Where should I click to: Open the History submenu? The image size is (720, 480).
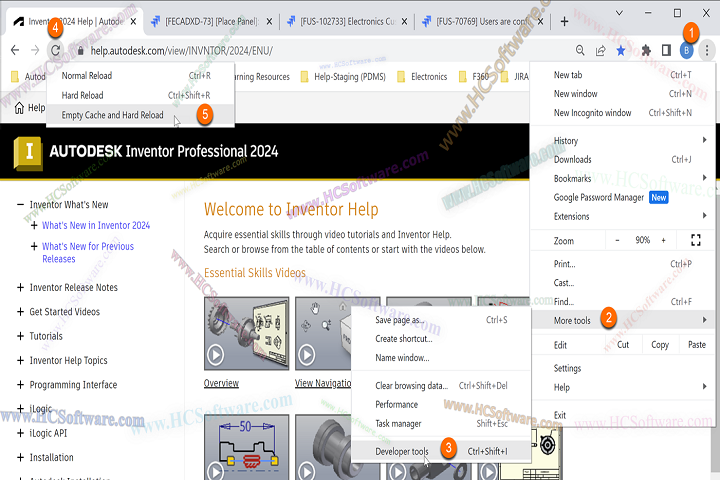point(623,141)
